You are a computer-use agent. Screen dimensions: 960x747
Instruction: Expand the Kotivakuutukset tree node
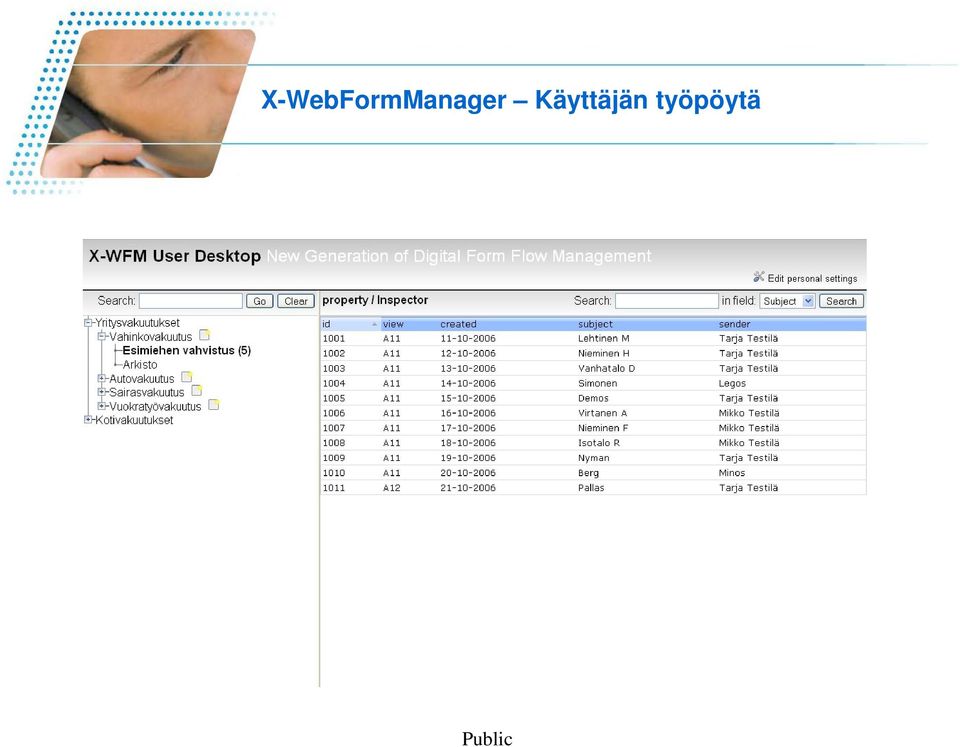click(88, 419)
